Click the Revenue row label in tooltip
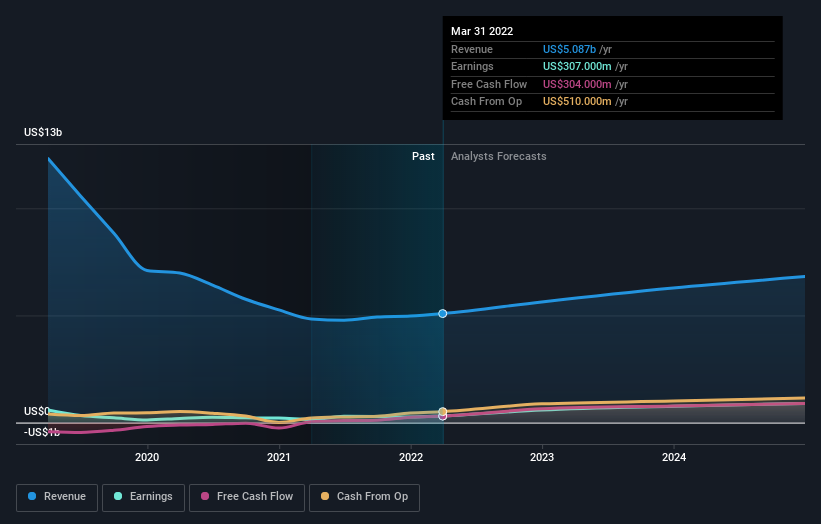 (x=472, y=49)
